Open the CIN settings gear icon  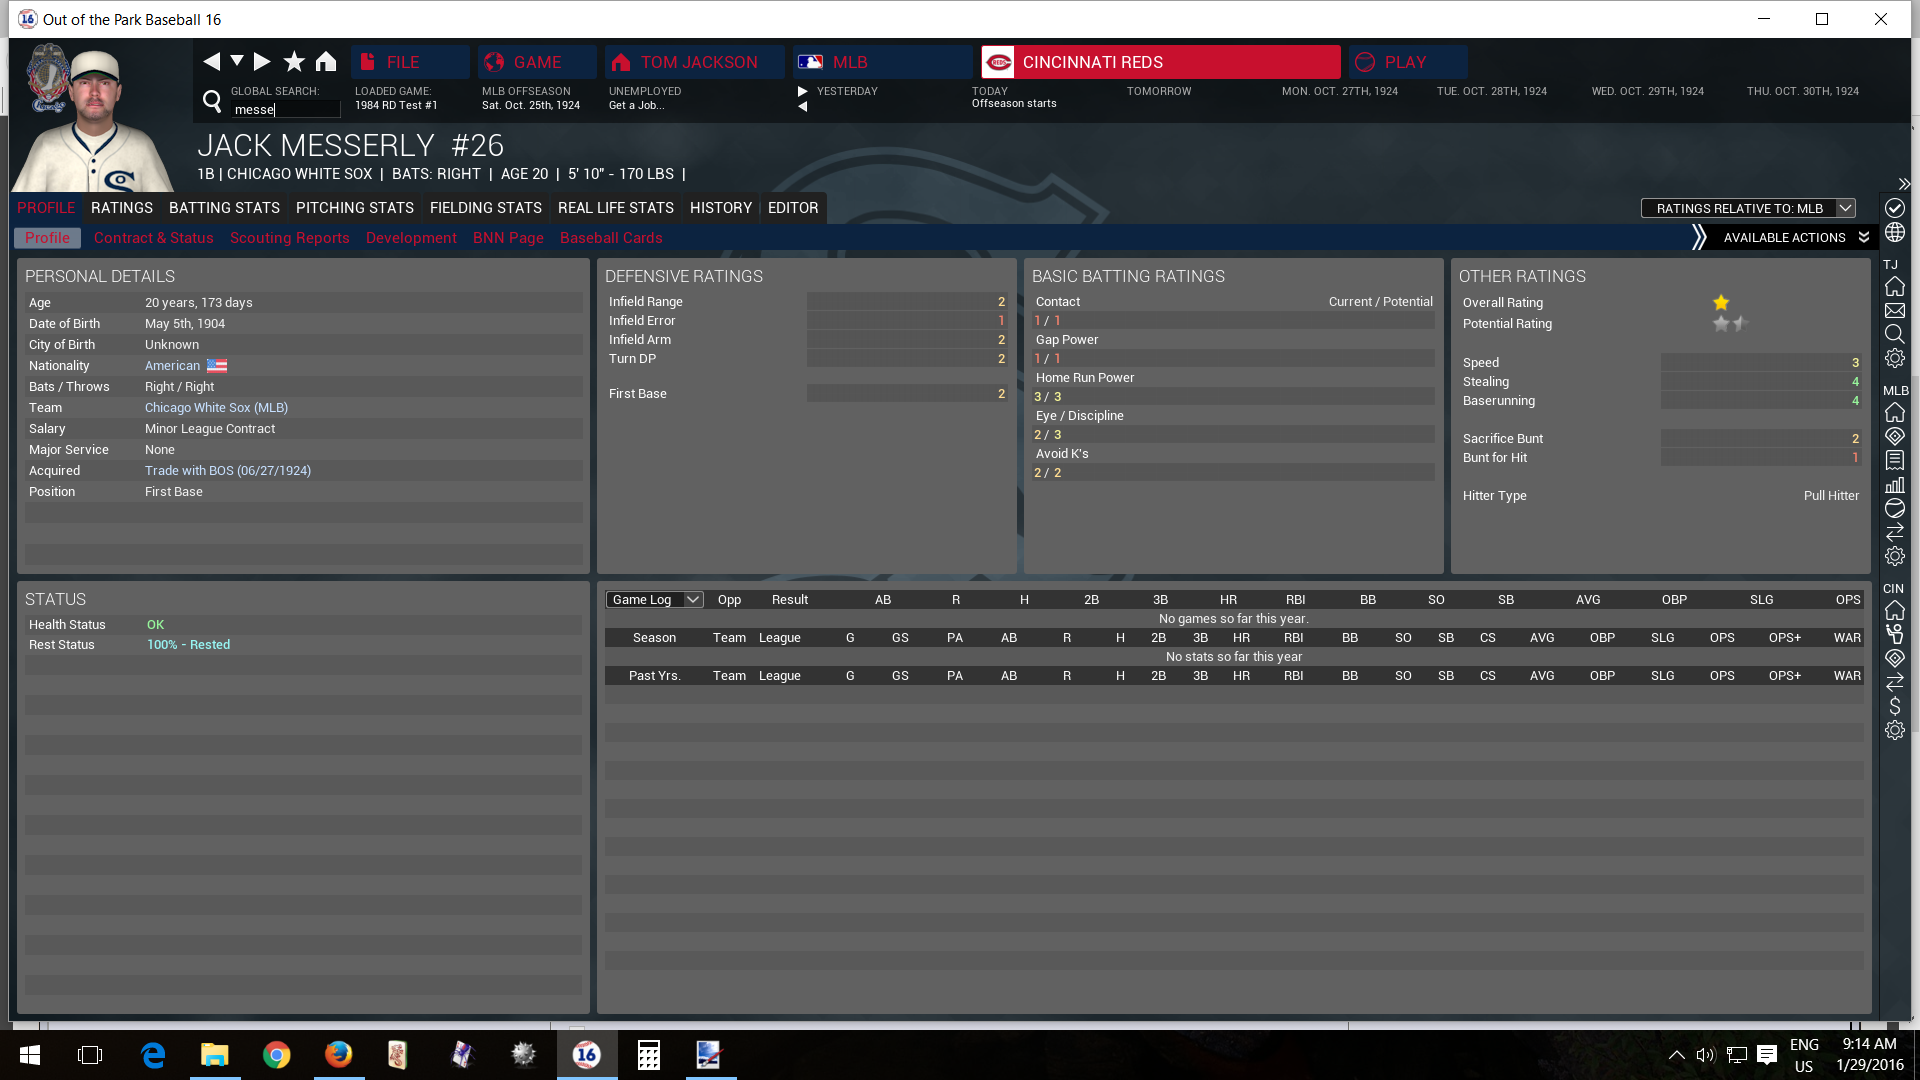click(1895, 730)
